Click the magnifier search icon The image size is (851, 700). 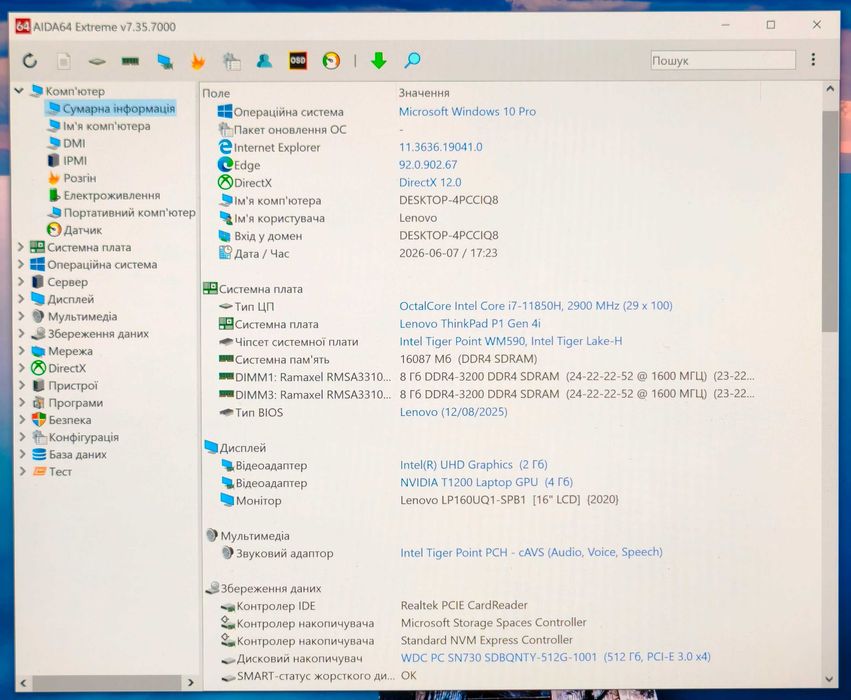pos(412,60)
